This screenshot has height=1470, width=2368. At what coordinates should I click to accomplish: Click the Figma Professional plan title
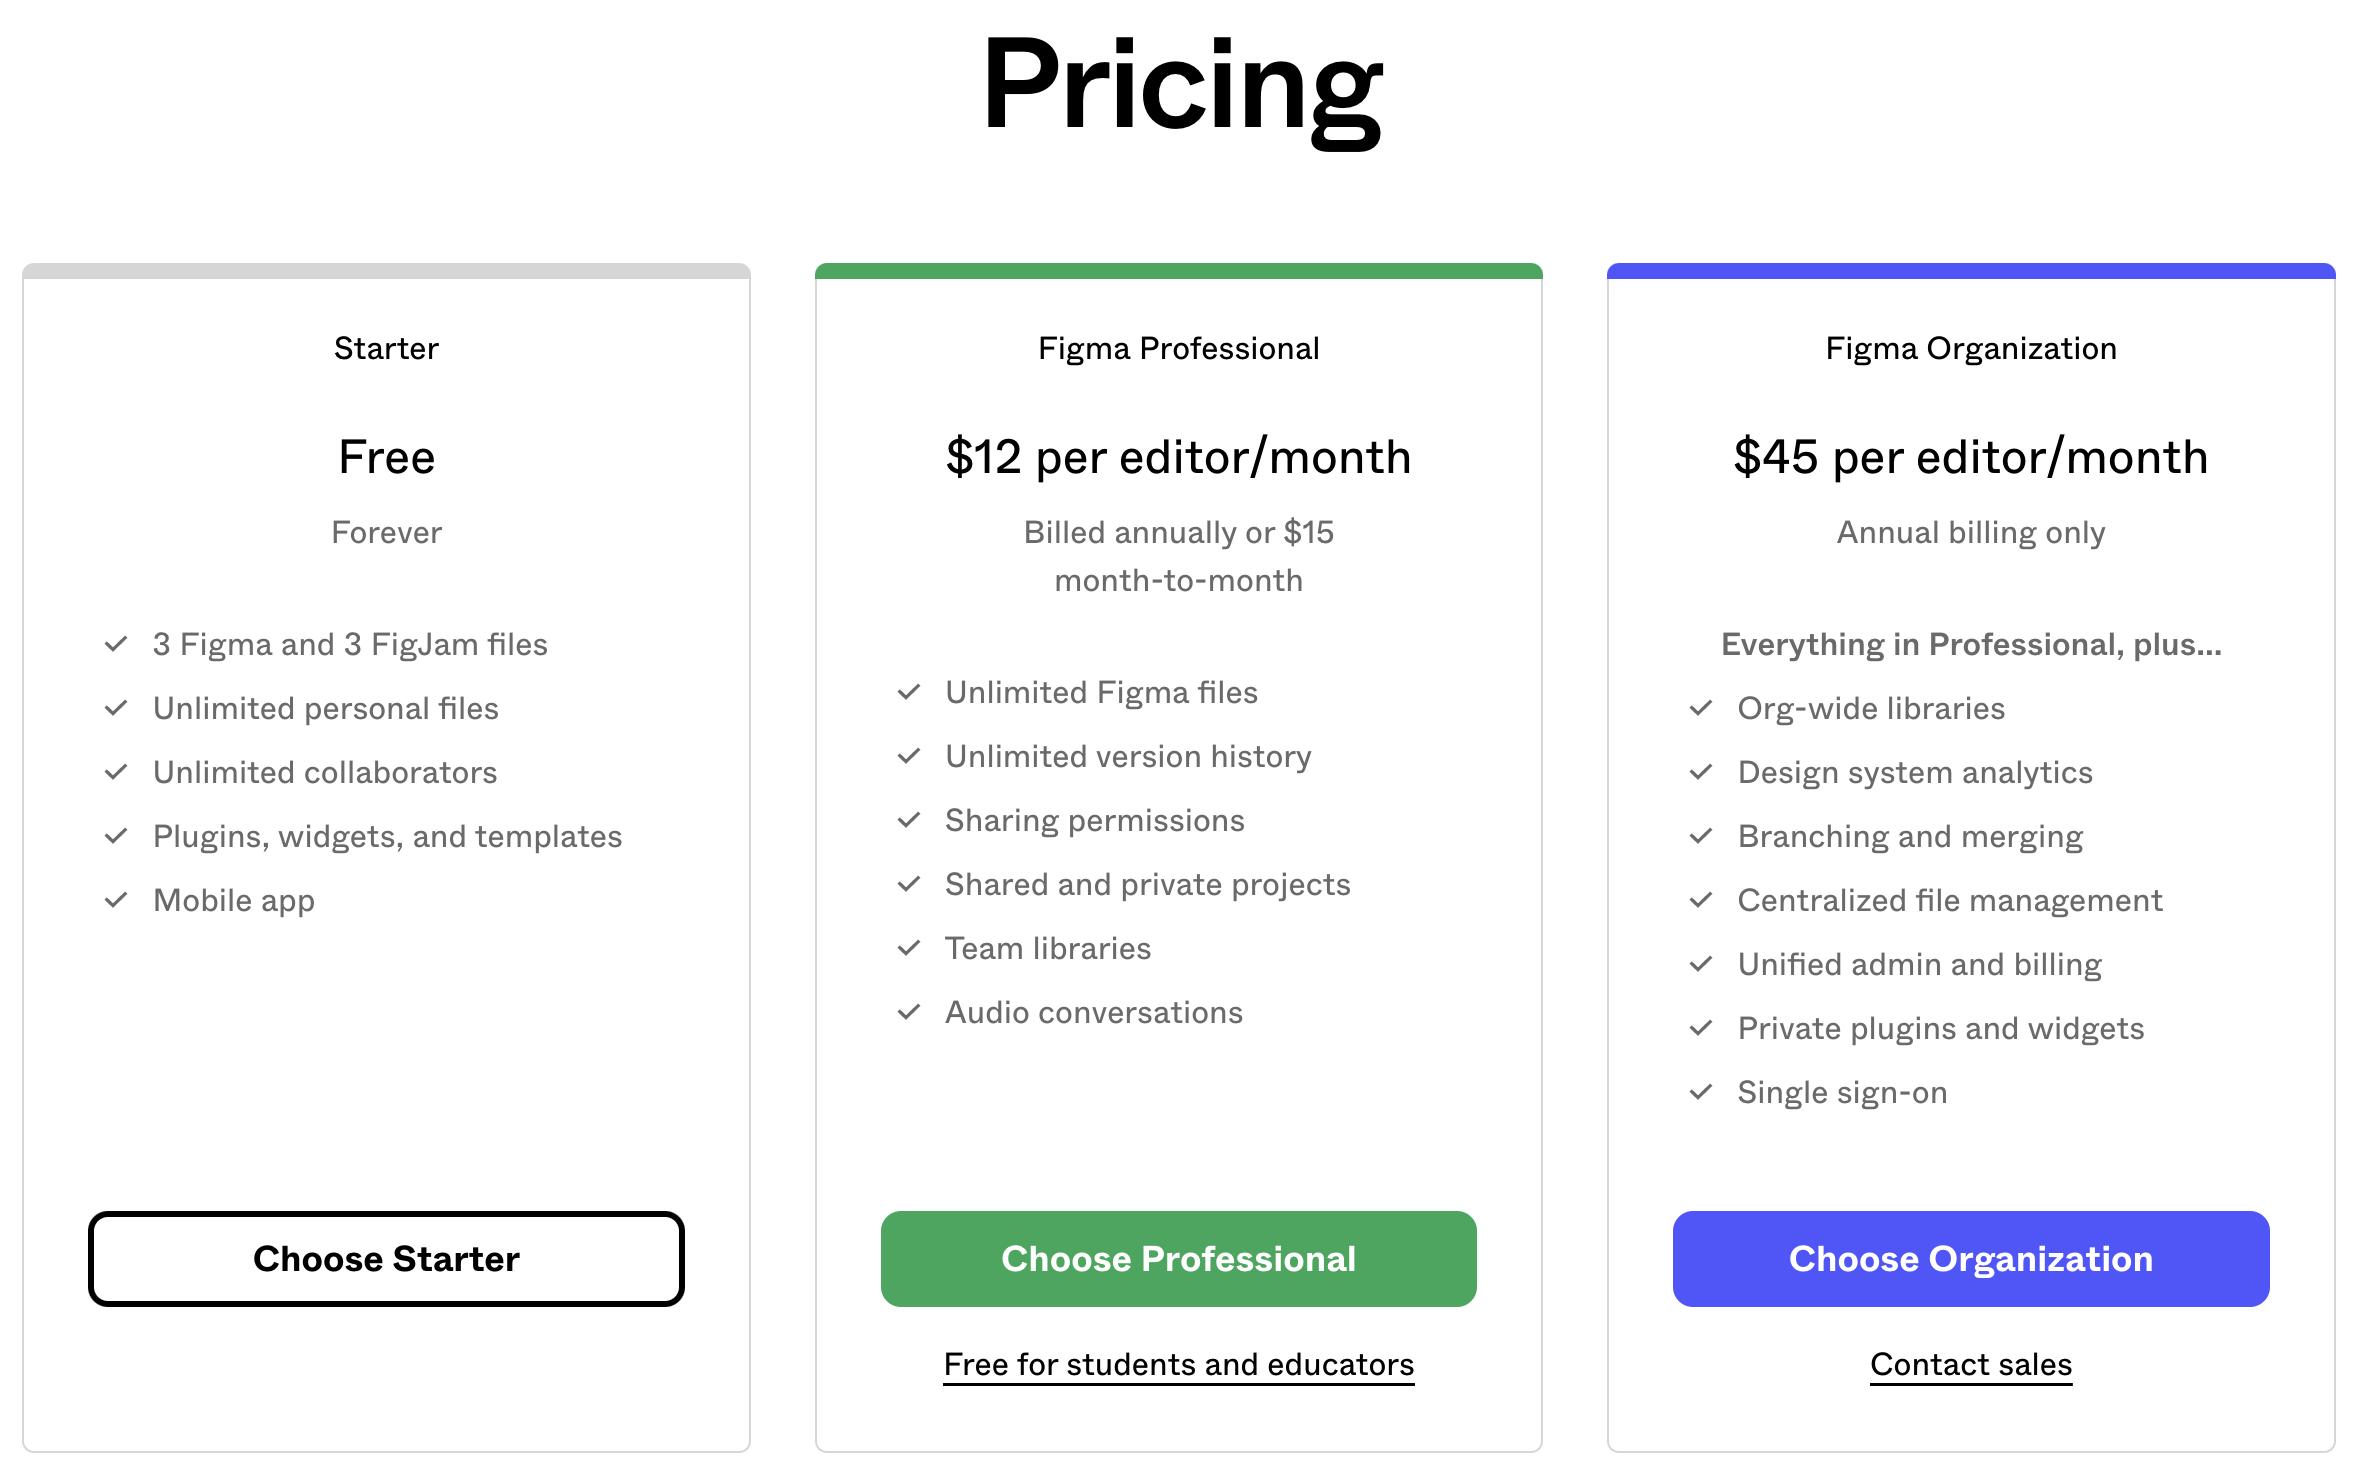1178,348
